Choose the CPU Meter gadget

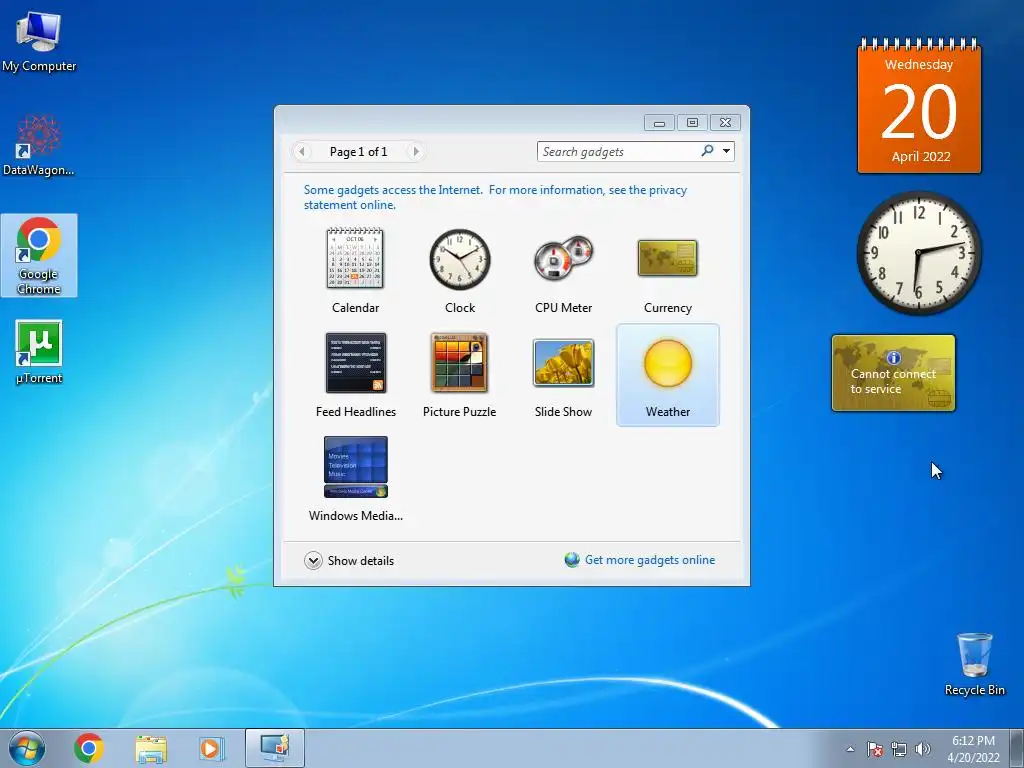click(x=564, y=270)
